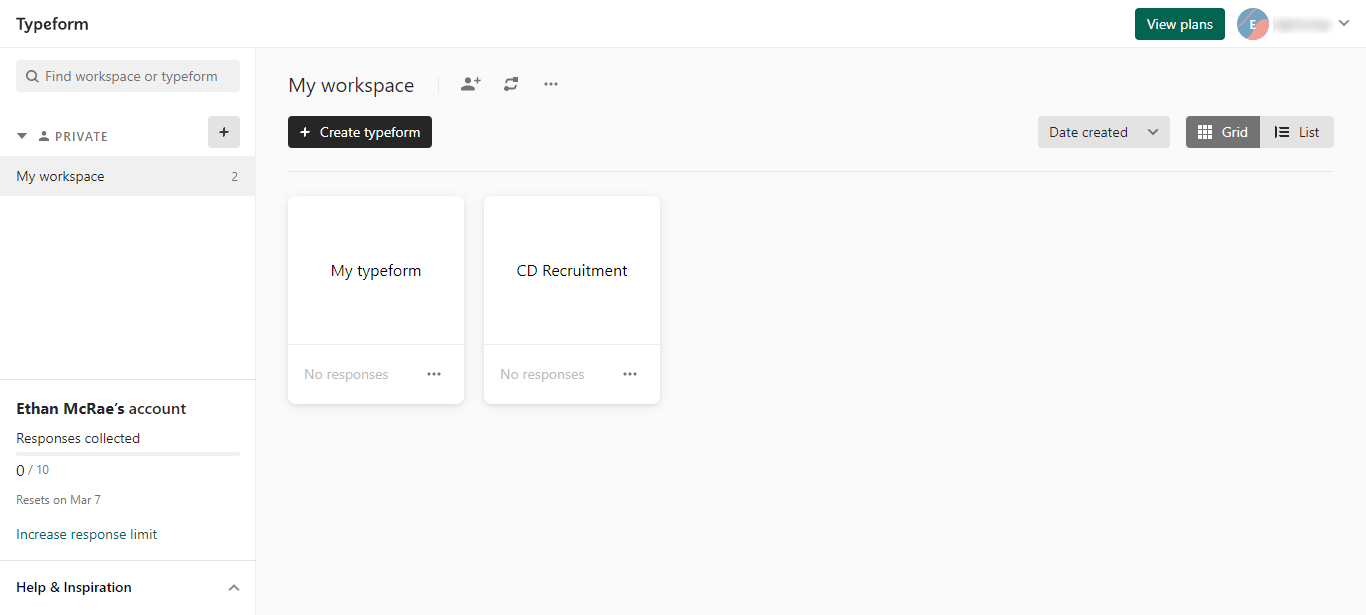Open the Date created sort dropdown

coord(1104,132)
